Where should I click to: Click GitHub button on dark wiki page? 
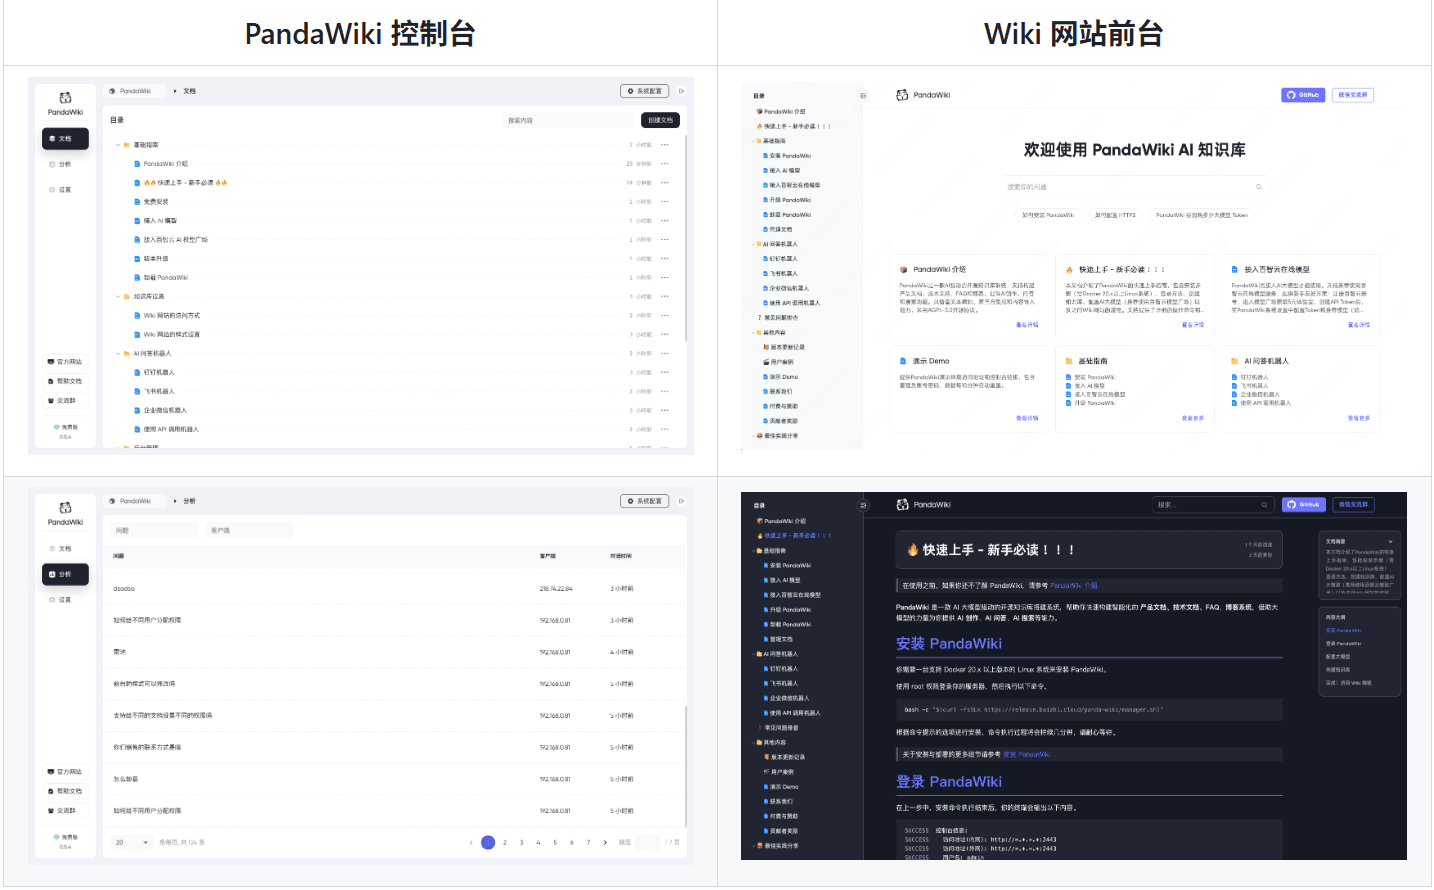[1303, 505]
